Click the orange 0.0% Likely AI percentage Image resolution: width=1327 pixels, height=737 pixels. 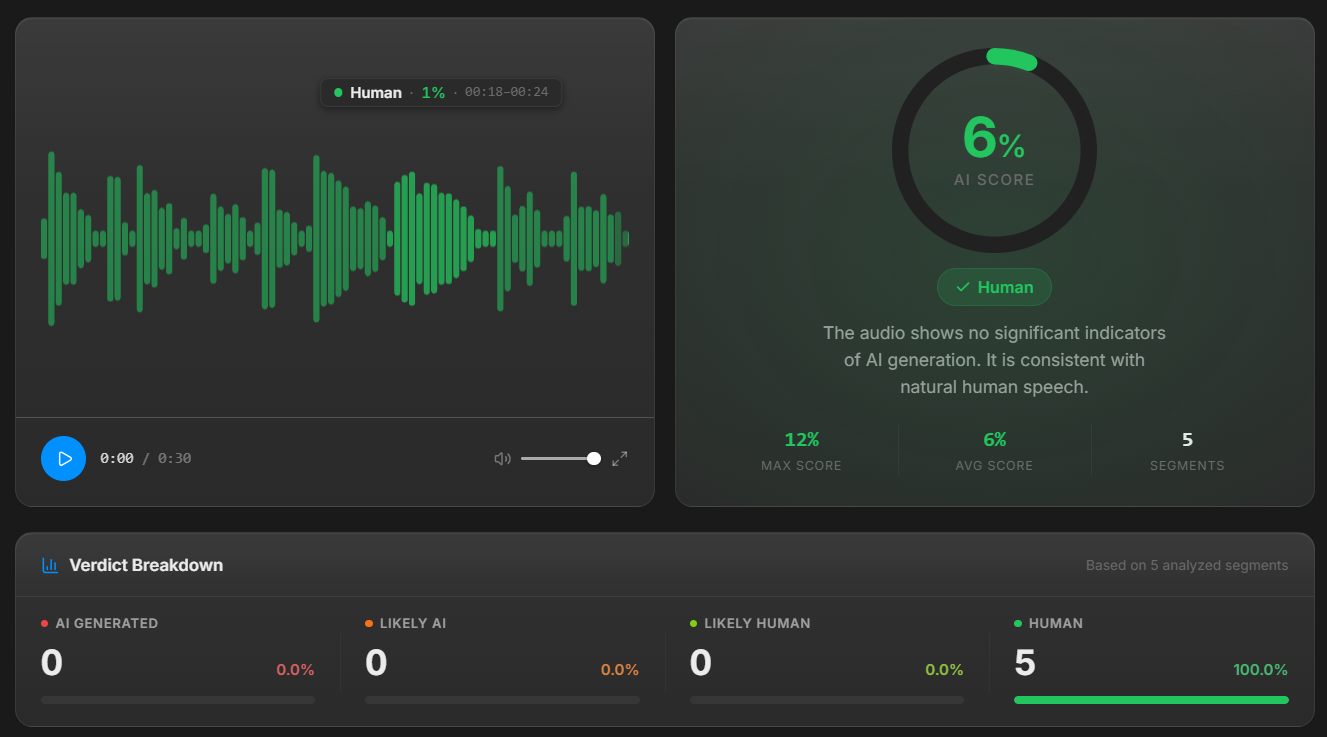[x=620, y=670]
